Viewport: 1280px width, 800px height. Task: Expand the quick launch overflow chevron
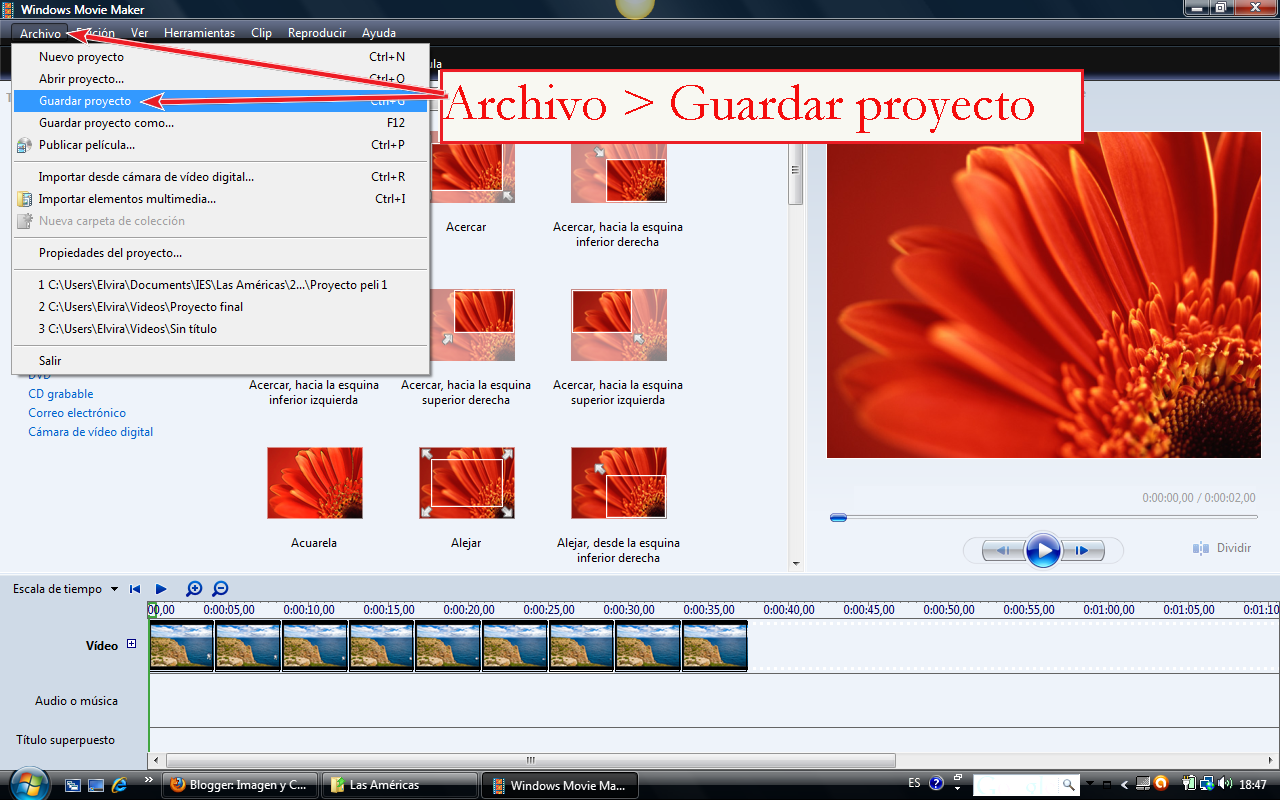pyautogui.click(x=149, y=780)
